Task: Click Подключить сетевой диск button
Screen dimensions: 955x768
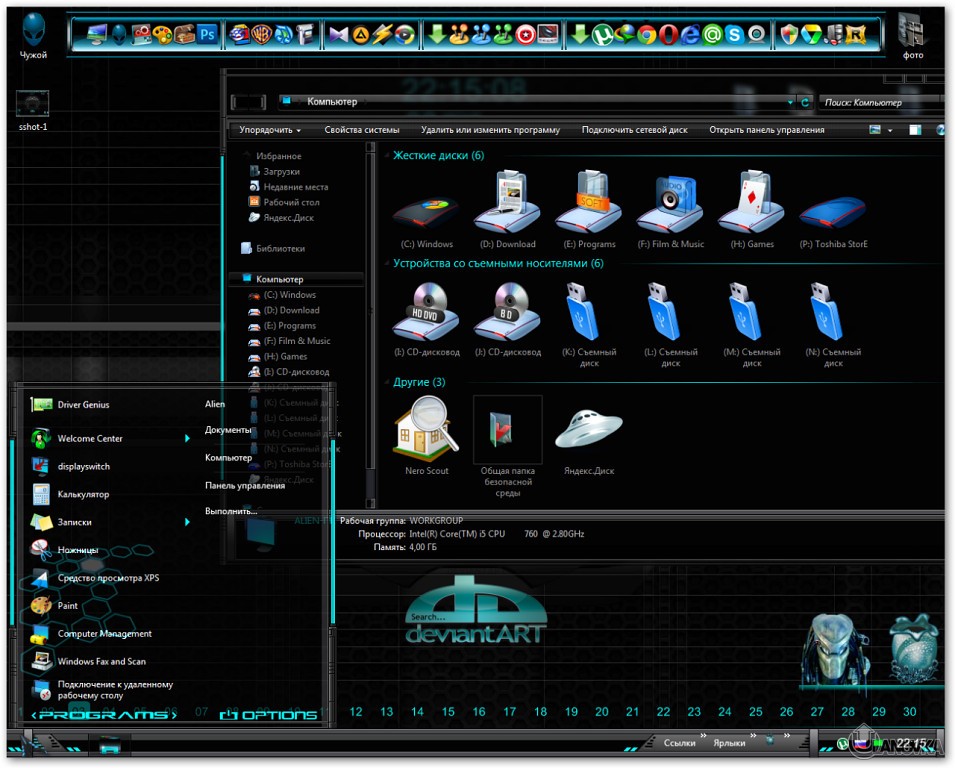Action: point(634,130)
